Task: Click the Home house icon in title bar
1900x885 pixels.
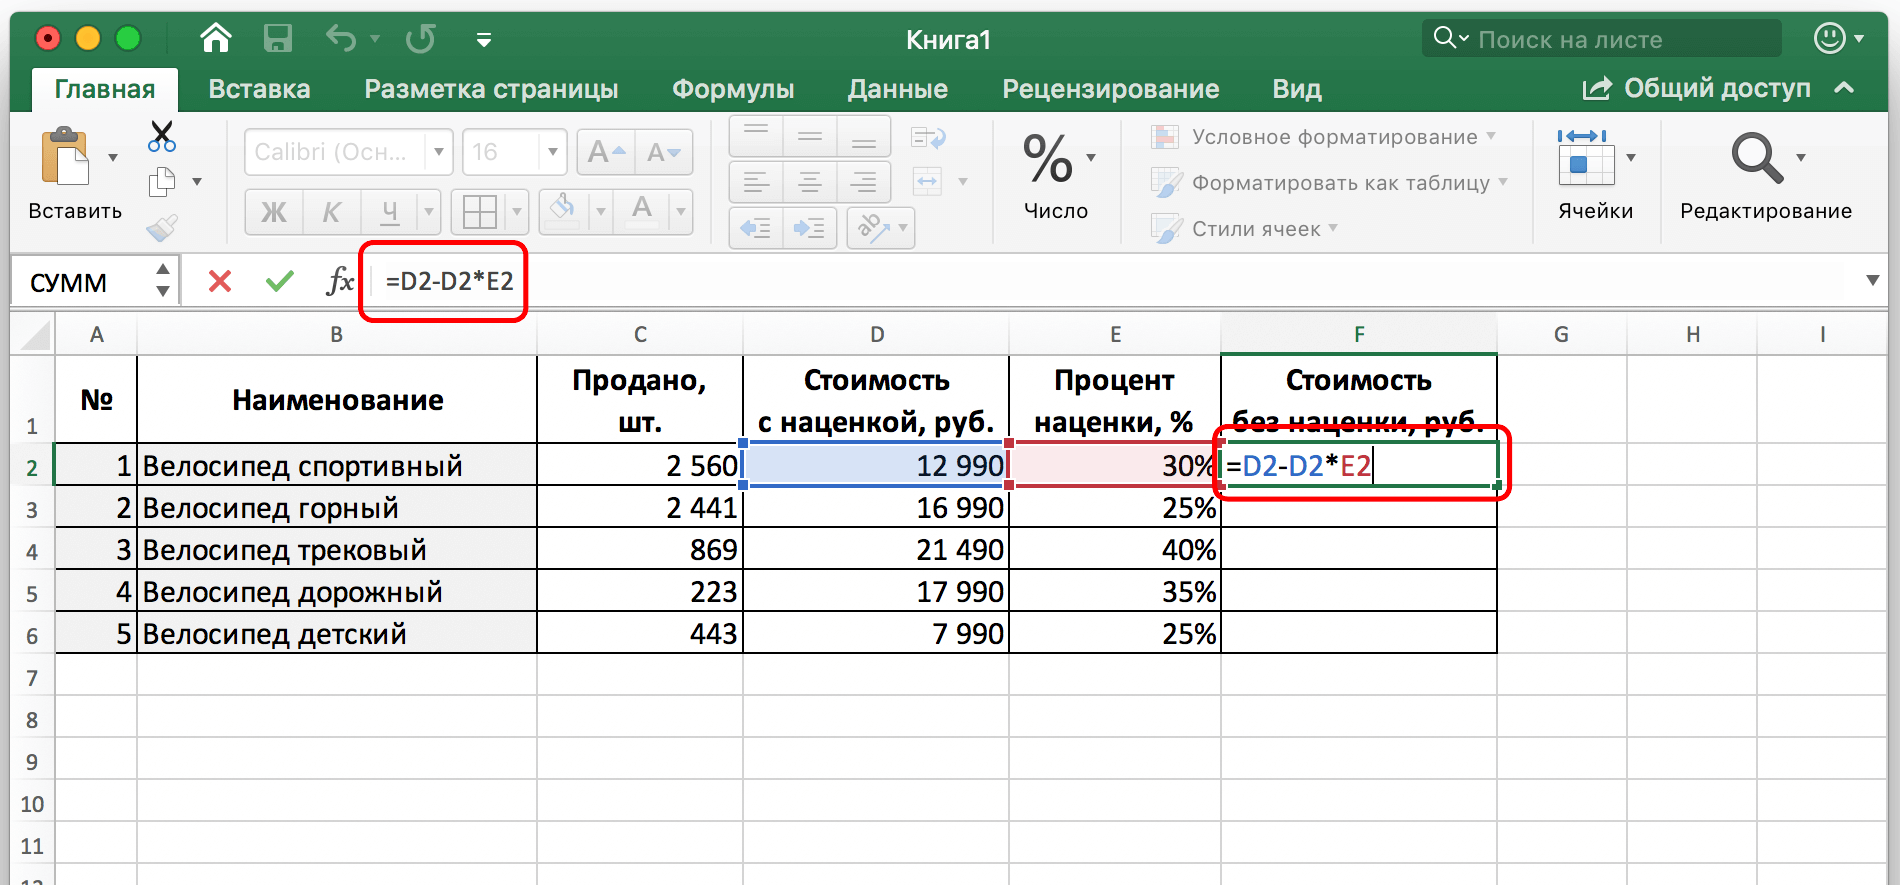Action: coord(216,39)
